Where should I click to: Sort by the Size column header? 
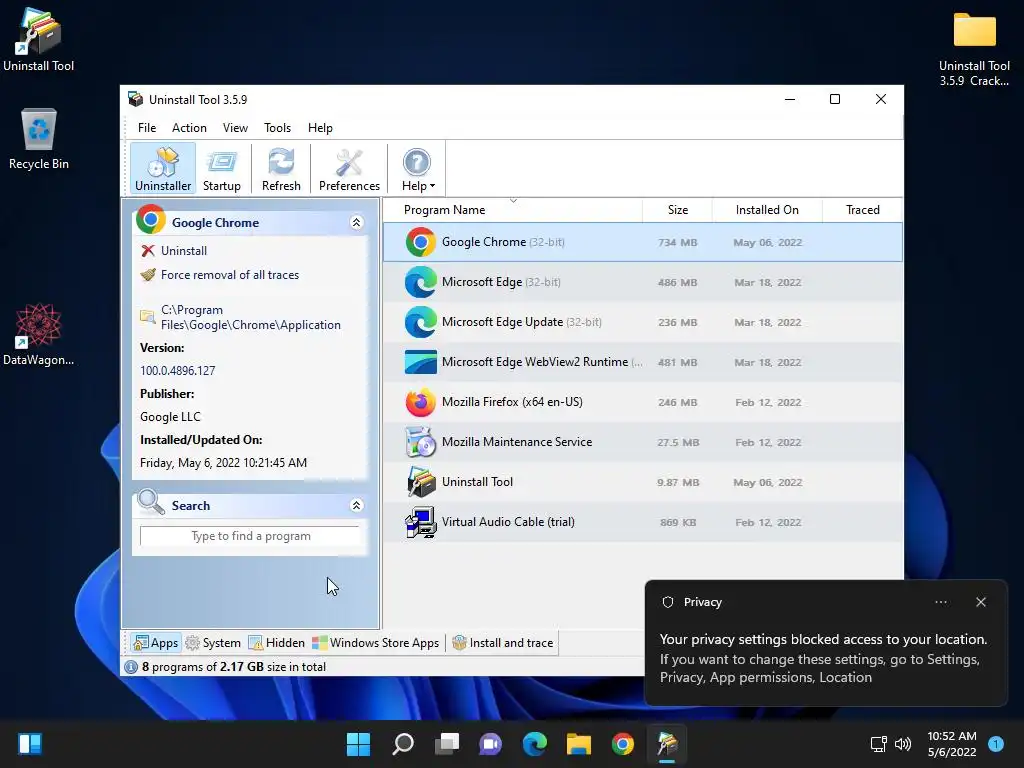[x=678, y=210]
